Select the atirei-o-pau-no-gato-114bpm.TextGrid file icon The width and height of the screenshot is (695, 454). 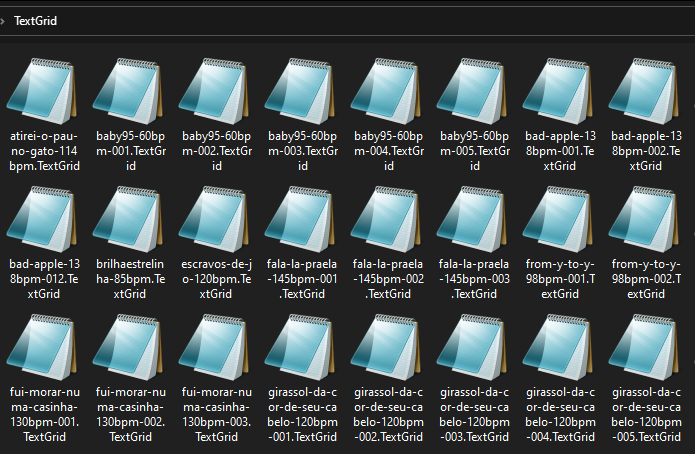point(43,90)
